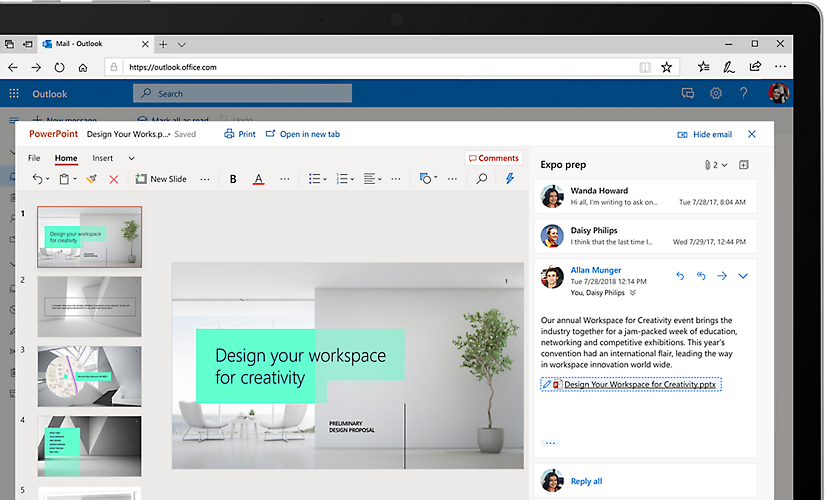Click the New Slide button
This screenshot has height=500, width=826.
point(160,179)
